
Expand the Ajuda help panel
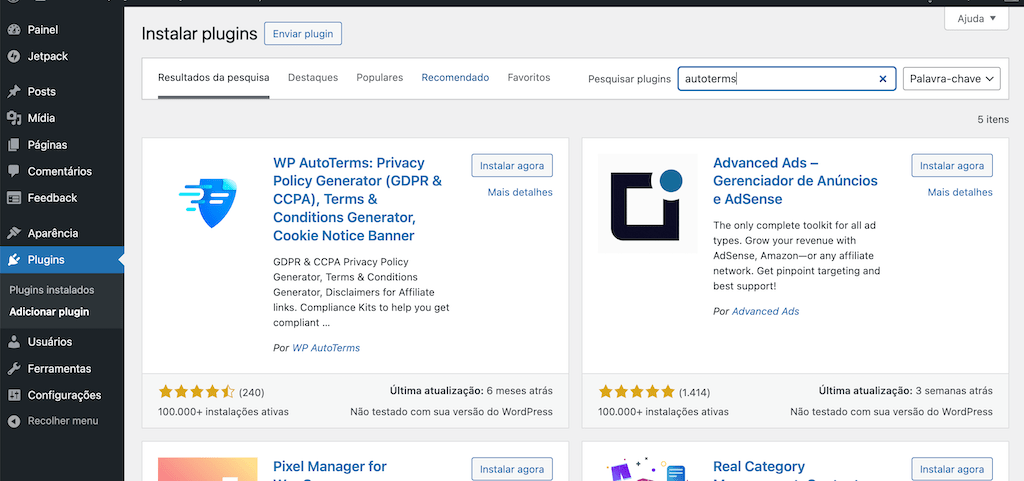[975, 19]
